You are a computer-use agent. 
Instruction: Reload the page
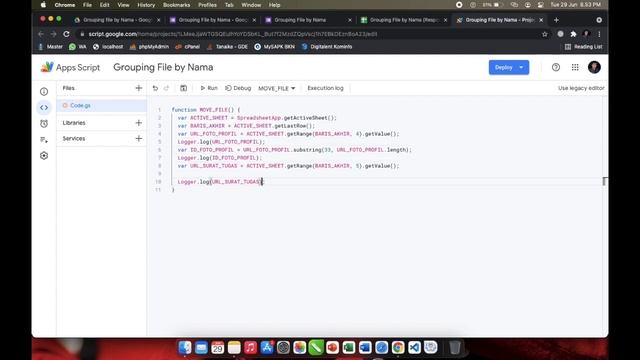pos(67,34)
